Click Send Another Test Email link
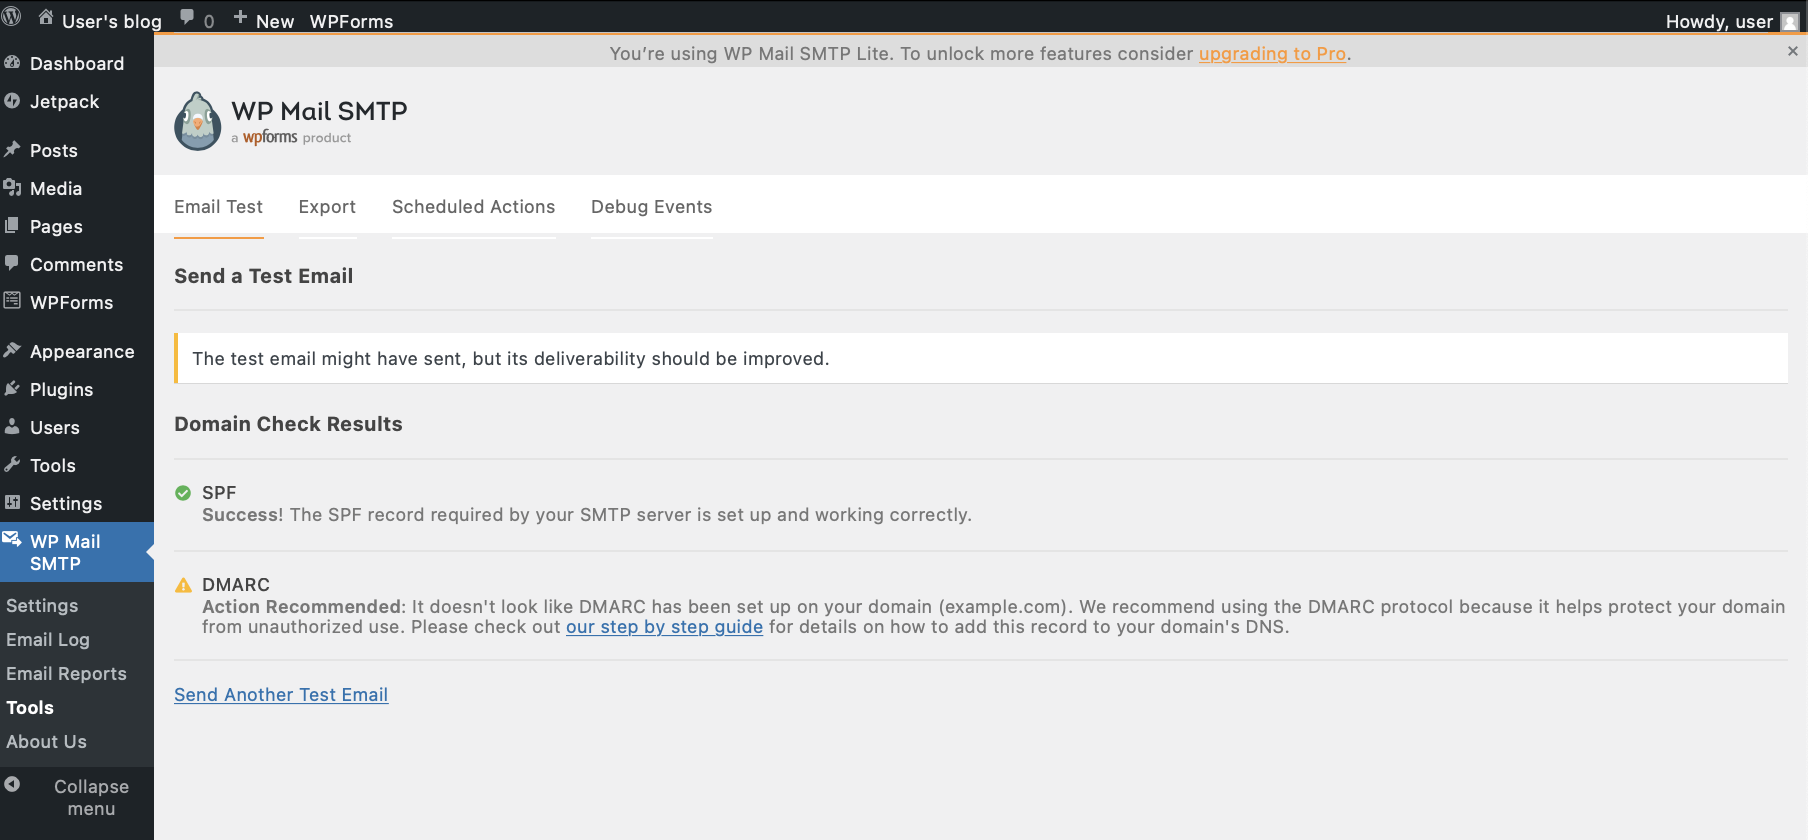The image size is (1808, 840). pyautogui.click(x=281, y=695)
